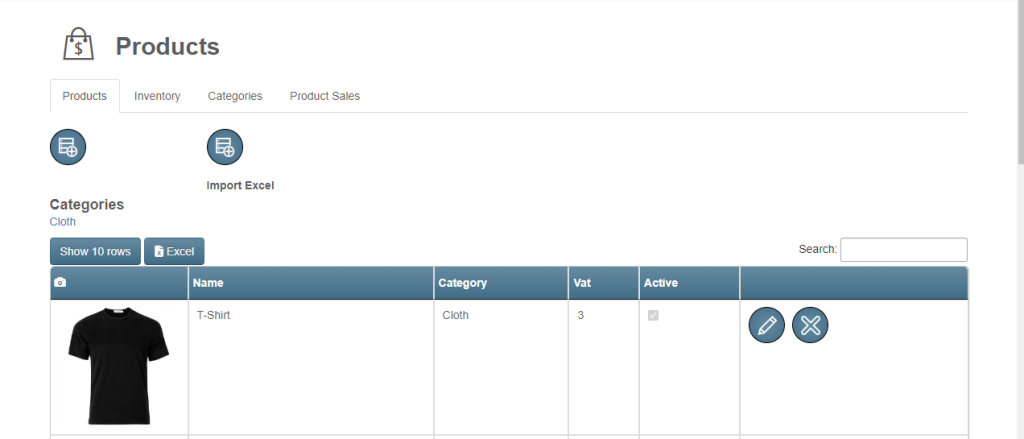Image resolution: width=1024 pixels, height=439 pixels.
Task: Toggle the Active checkbox for T-Shirt
Action: point(654,315)
